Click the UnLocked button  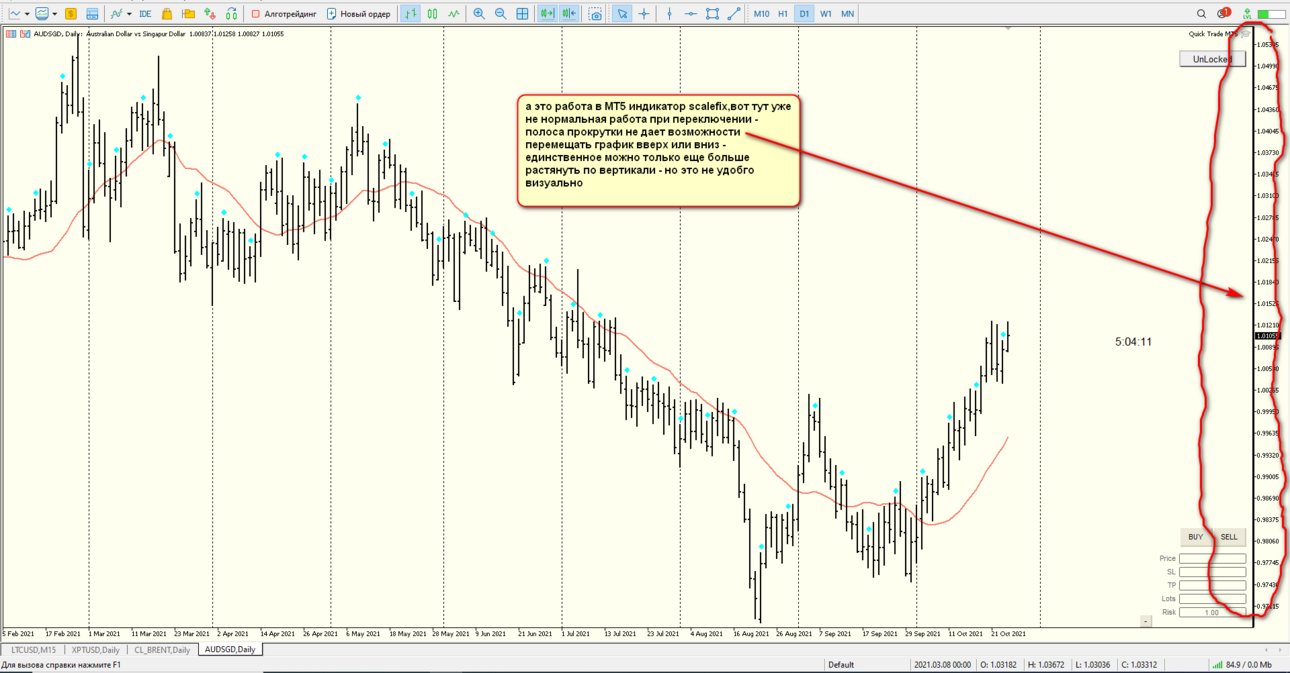coord(1211,59)
